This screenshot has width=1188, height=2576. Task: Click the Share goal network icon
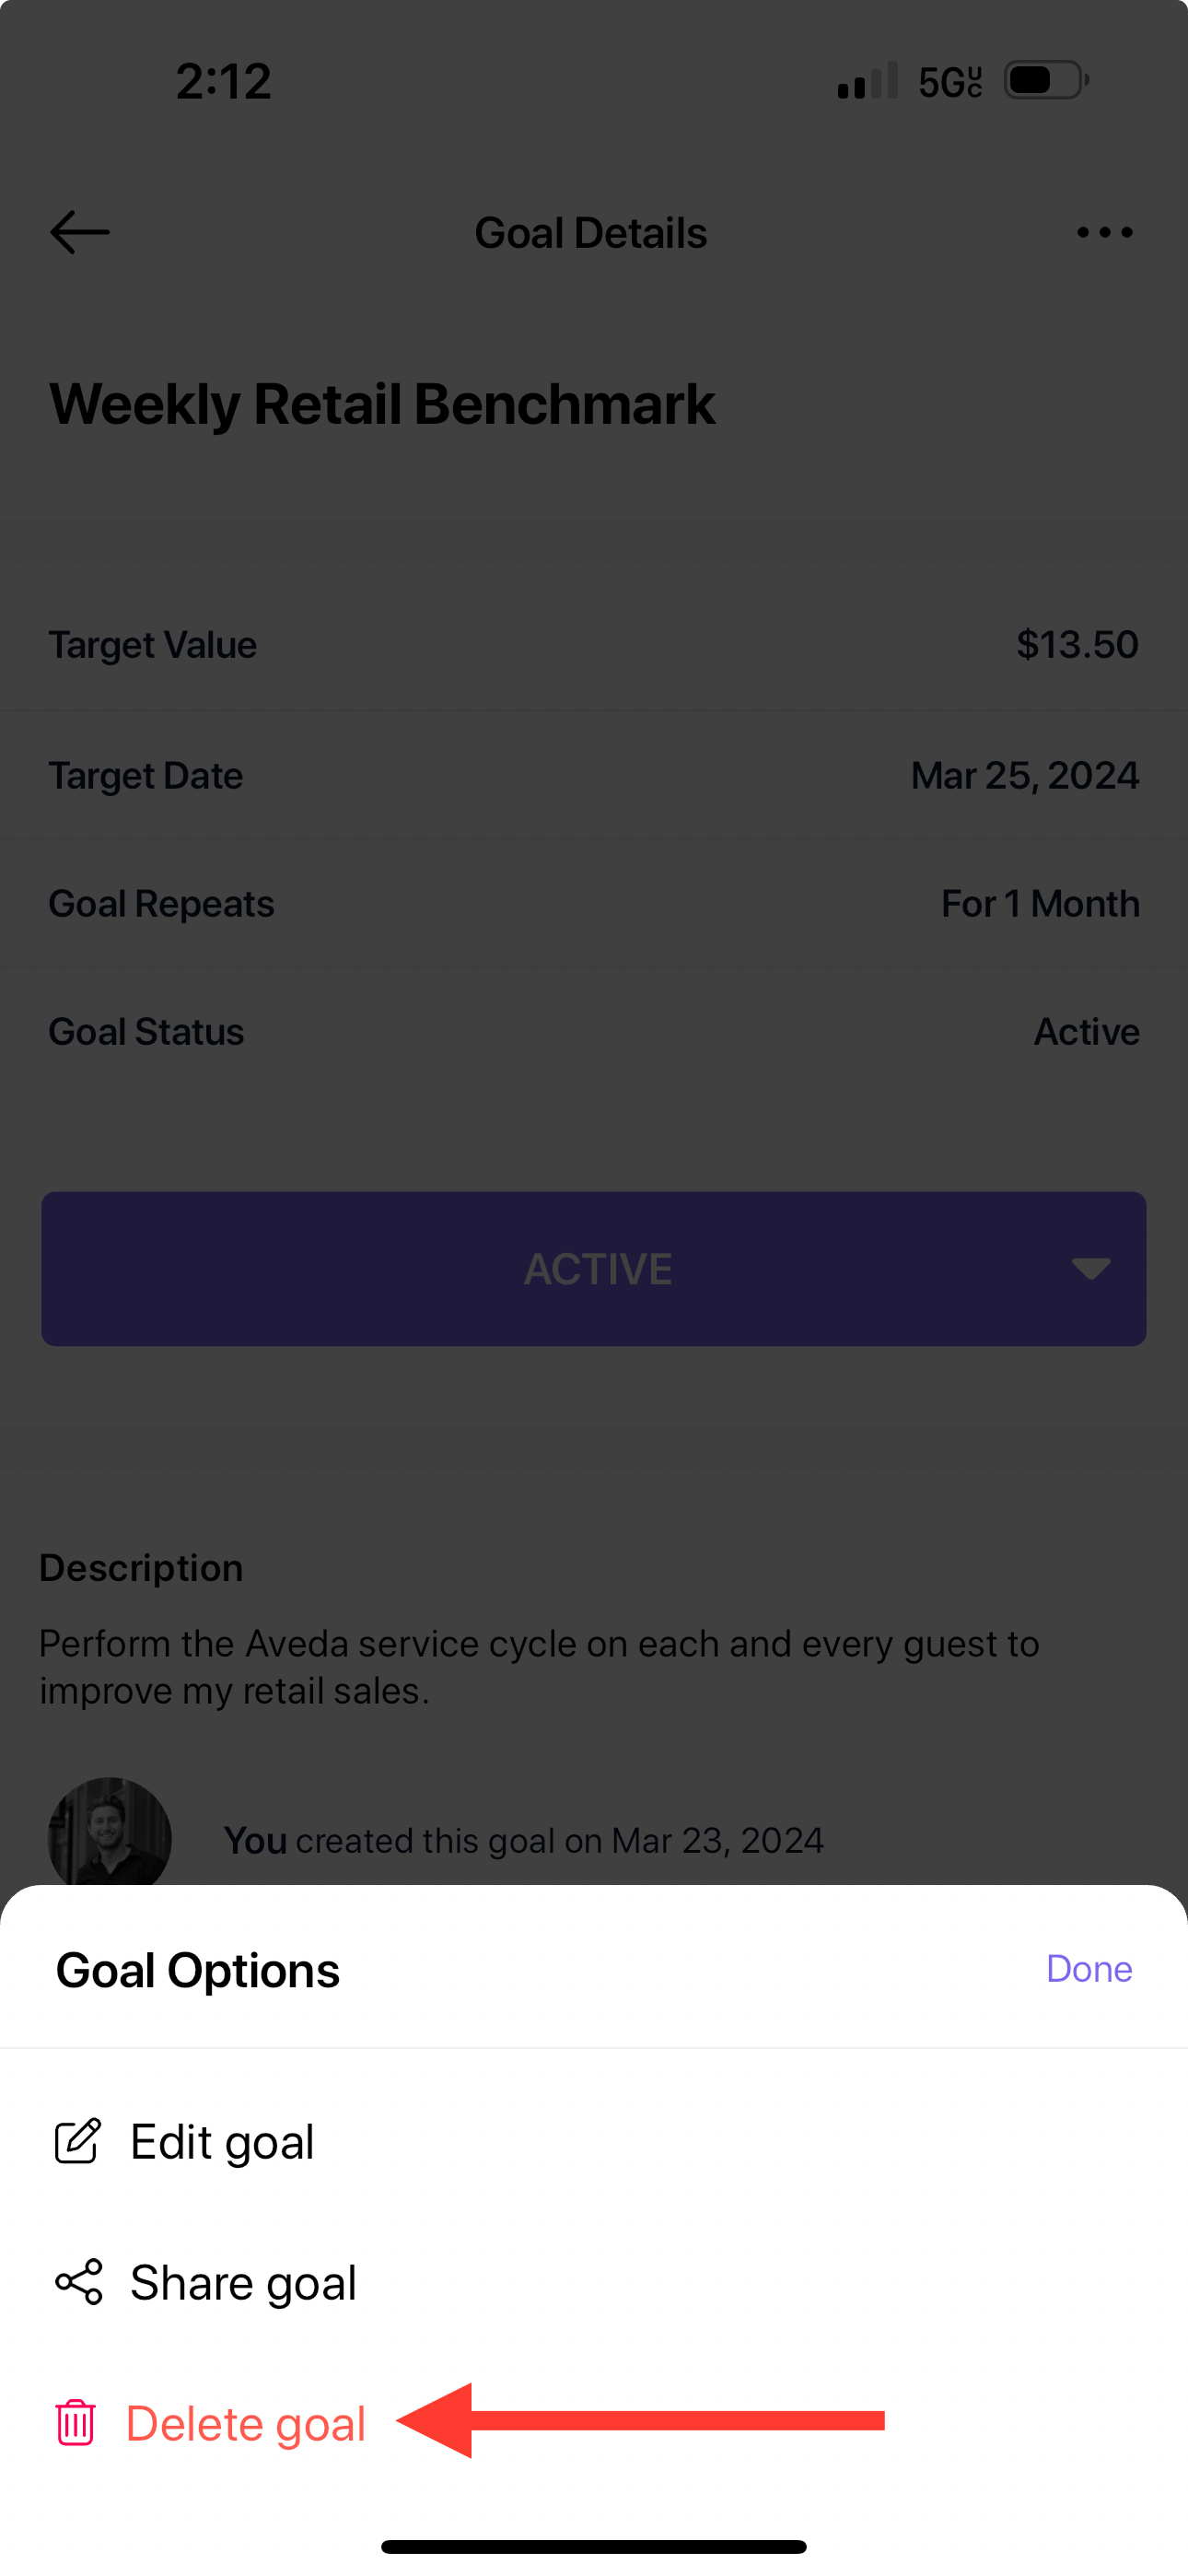point(79,2282)
